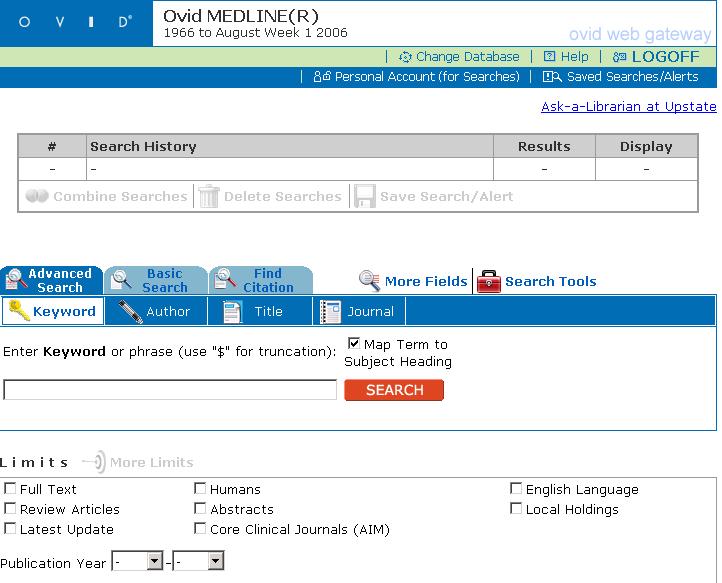Click the Results column header

(x=544, y=146)
